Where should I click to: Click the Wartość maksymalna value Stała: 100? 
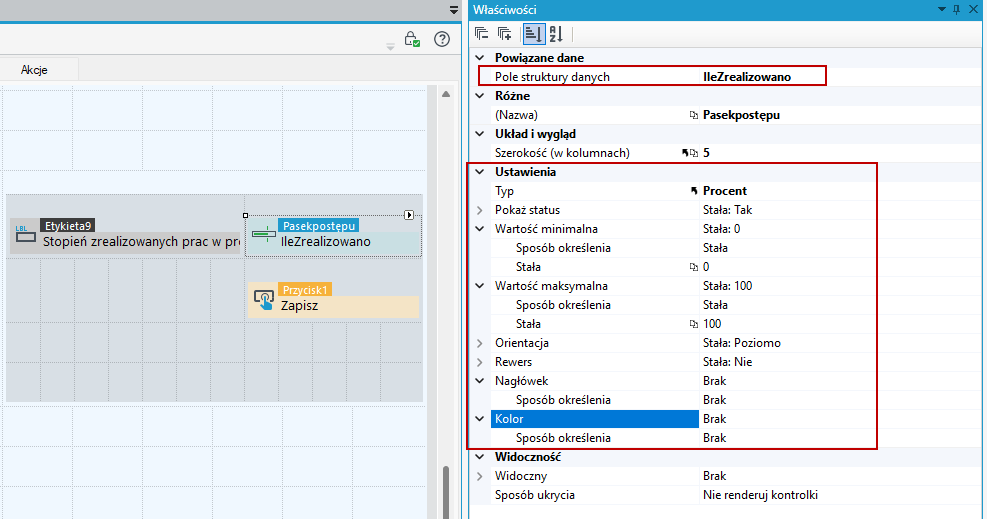tap(727, 286)
